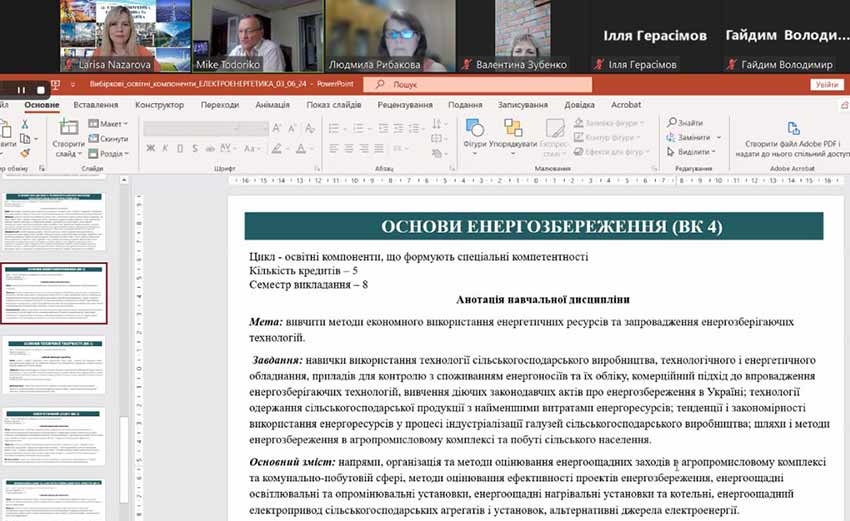Click the Замінити (Replace) button
850x521 pixels.
click(693, 137)
